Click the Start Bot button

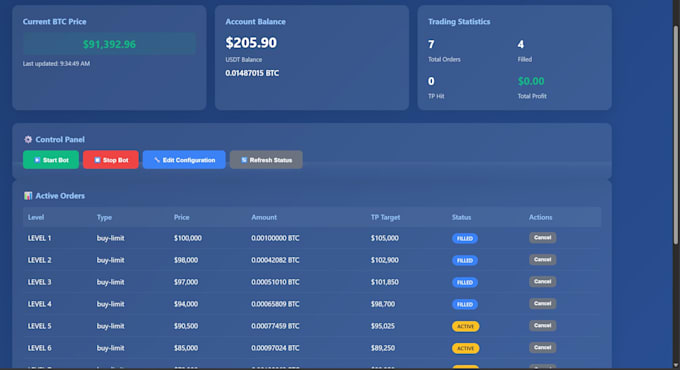pos(51,160)
